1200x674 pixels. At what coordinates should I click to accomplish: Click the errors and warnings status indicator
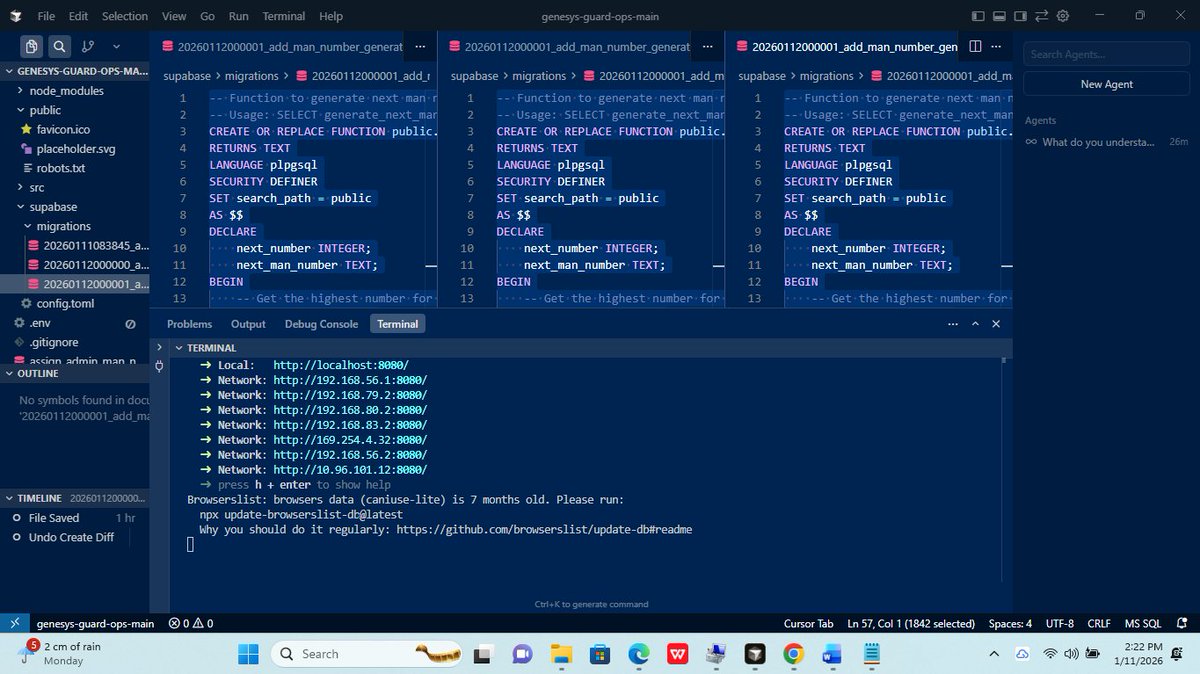(190, 623)
